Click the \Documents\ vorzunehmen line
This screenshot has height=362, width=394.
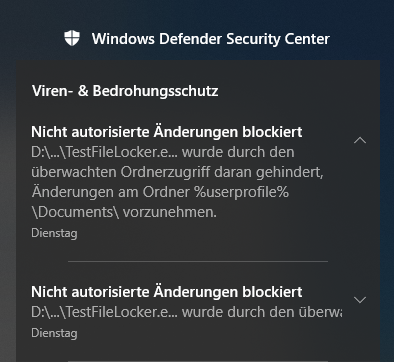(x=124, y=212)
